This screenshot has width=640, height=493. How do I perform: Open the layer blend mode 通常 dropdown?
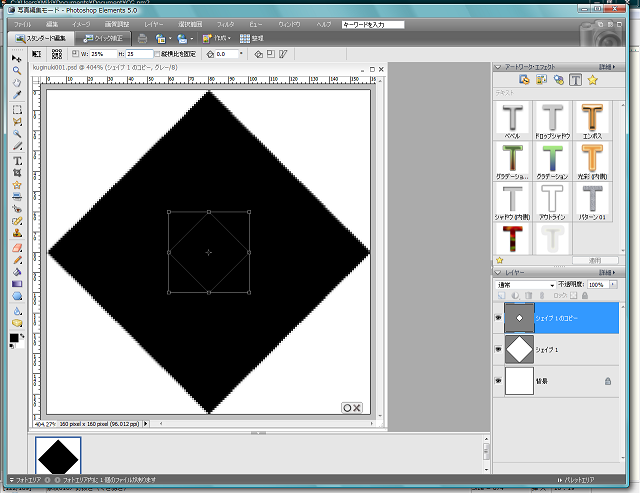pyautogui.click(x=524, y=285)
